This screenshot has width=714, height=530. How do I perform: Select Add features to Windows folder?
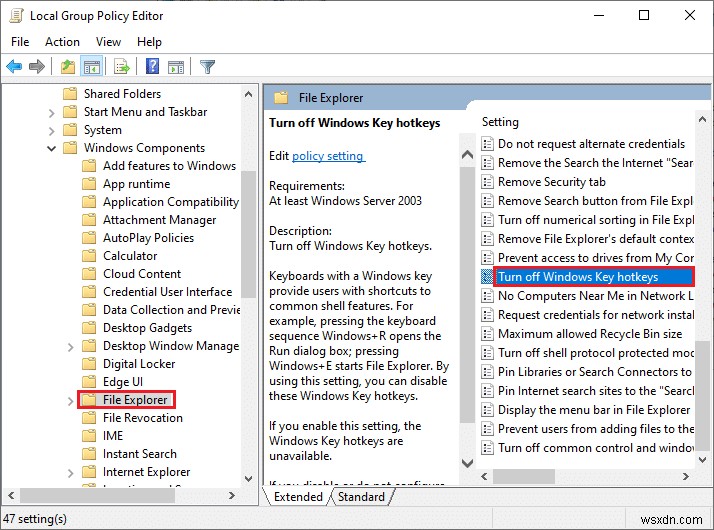click(x=169, y=166)
